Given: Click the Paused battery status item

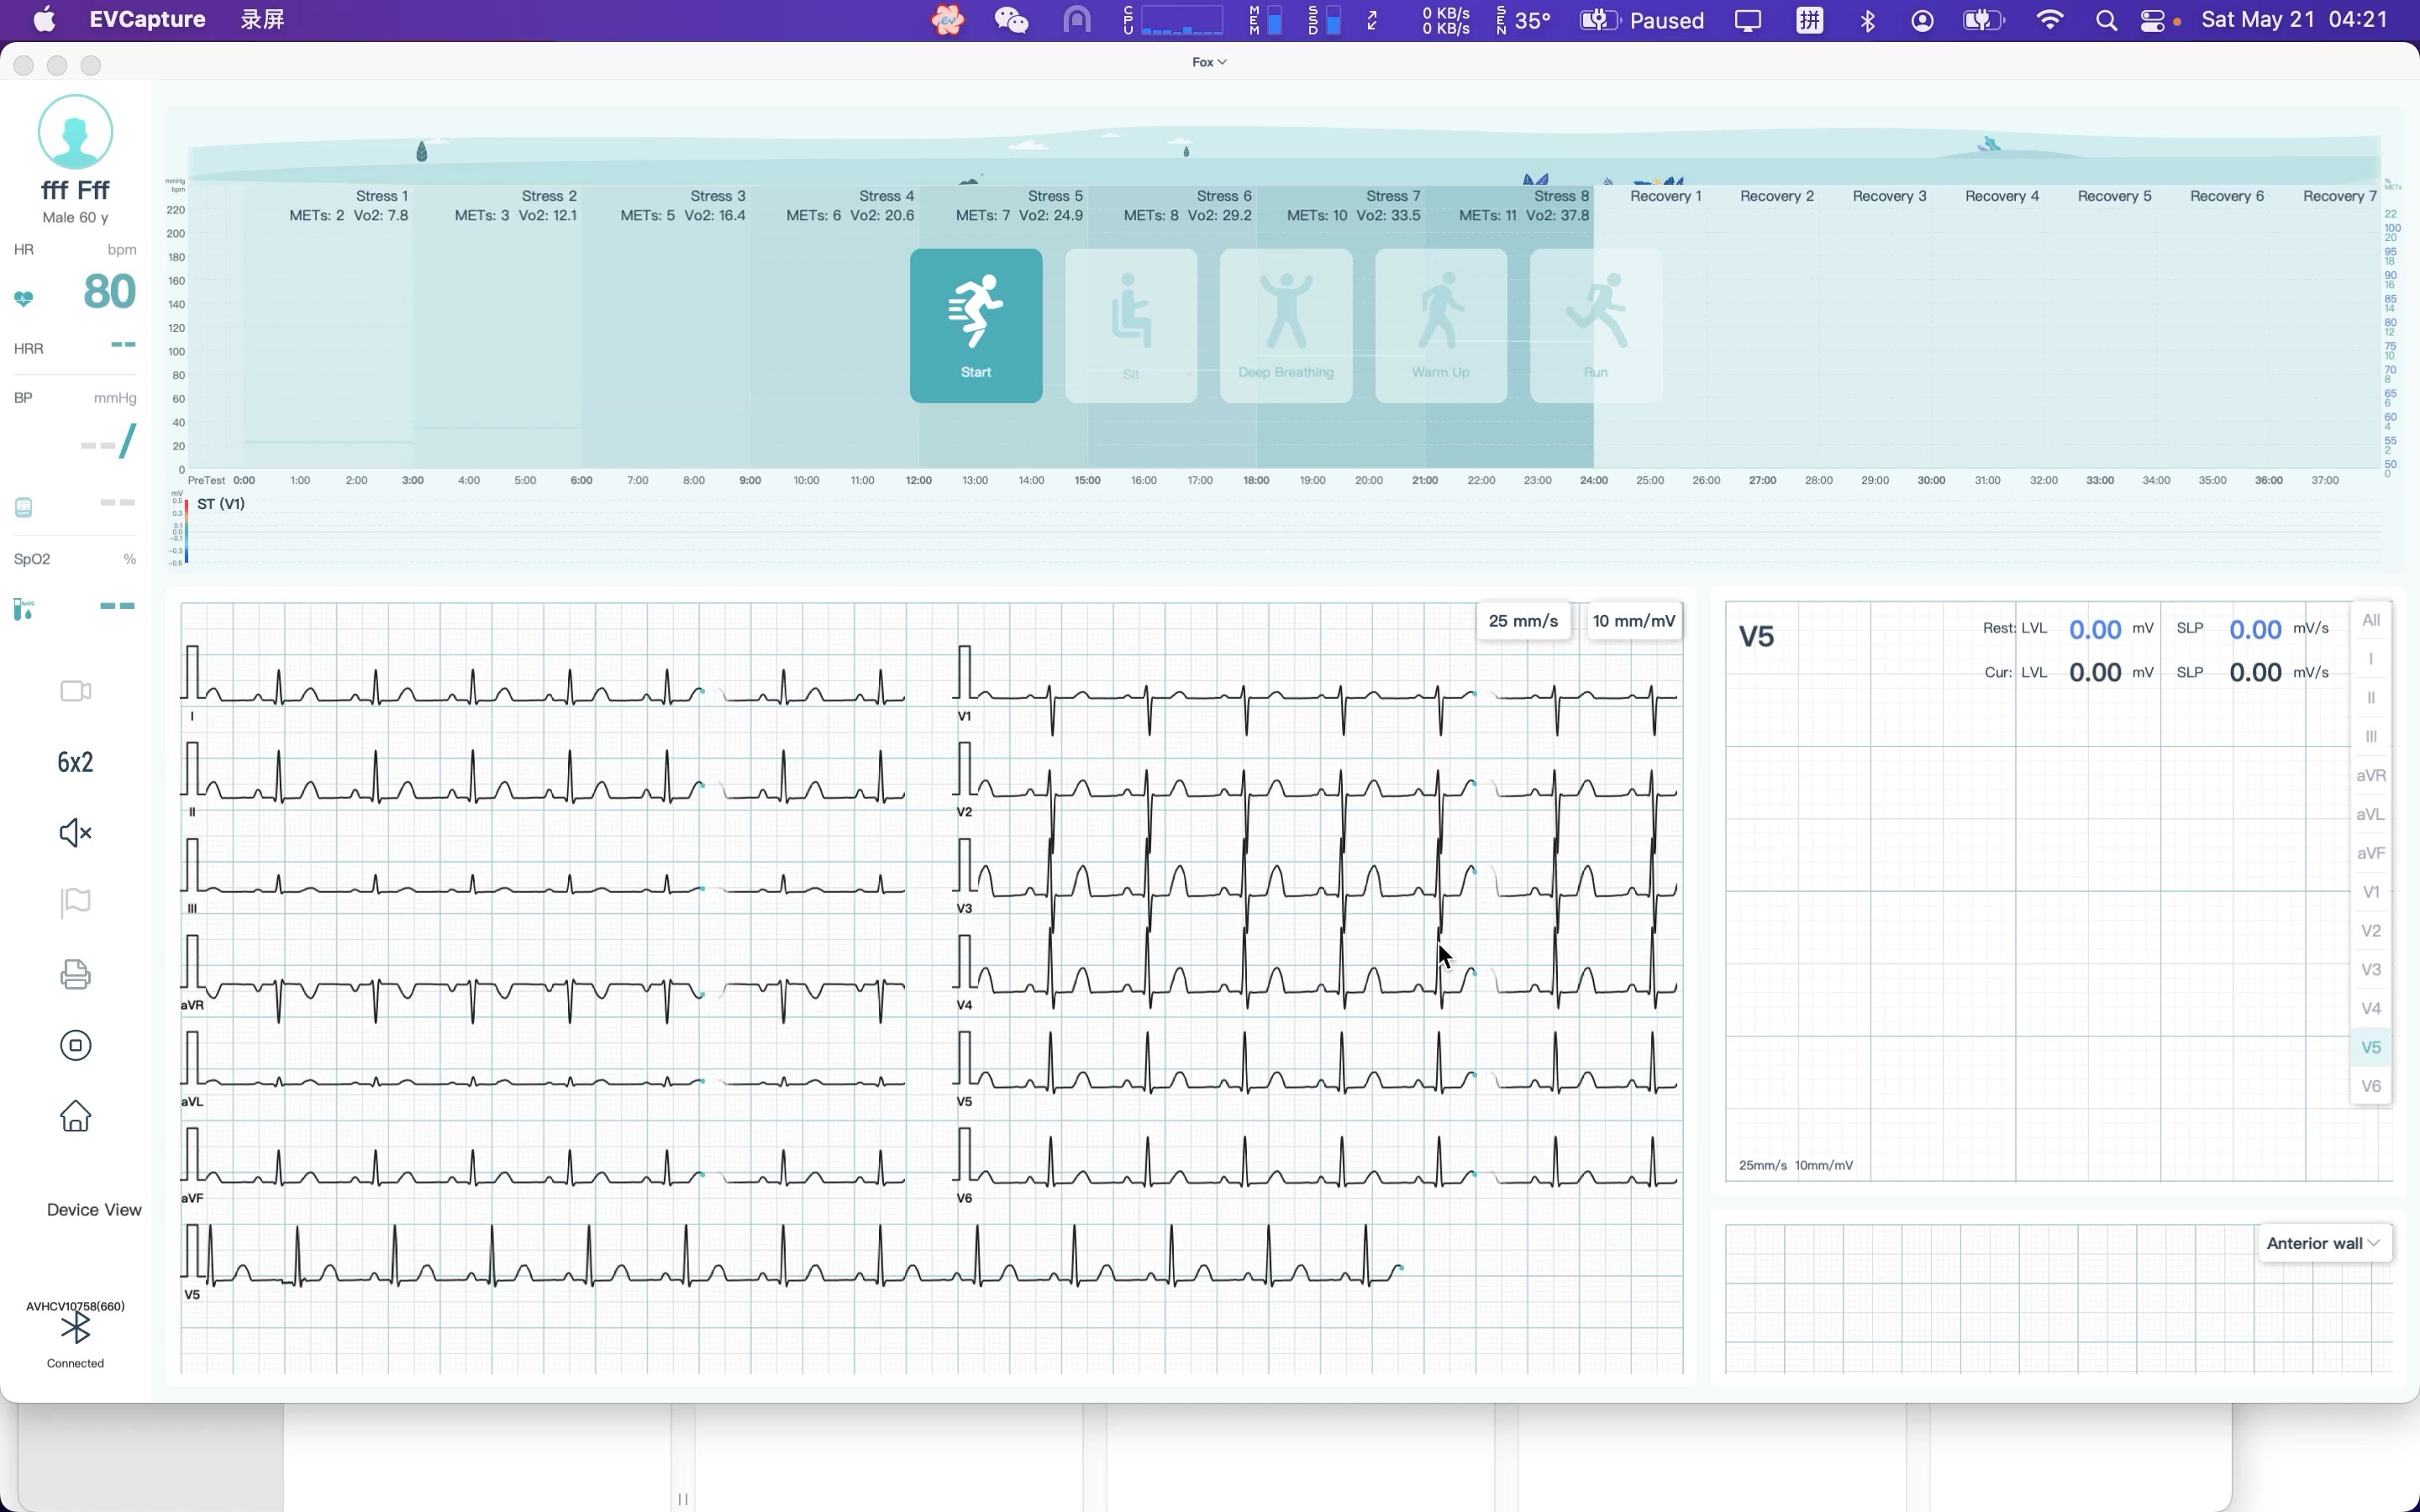Looking at the screenshot, I should (1642, 20).
